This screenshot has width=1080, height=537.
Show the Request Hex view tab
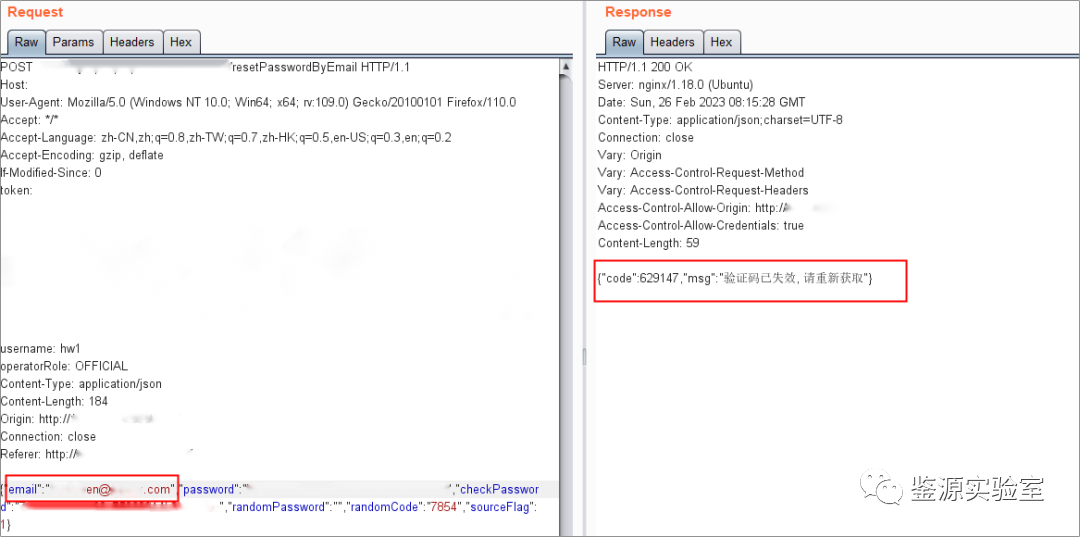tap(181, 42)
